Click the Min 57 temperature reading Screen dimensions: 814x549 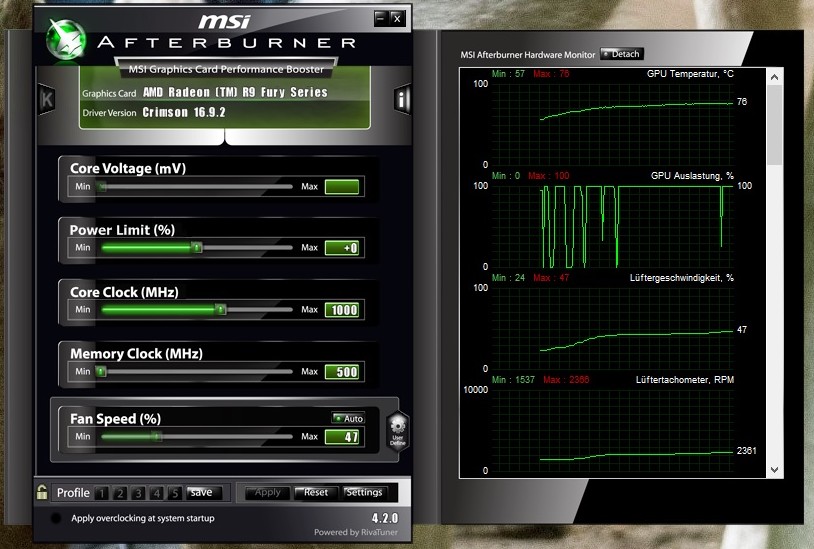pyautogui.click(x=508, y=74)
